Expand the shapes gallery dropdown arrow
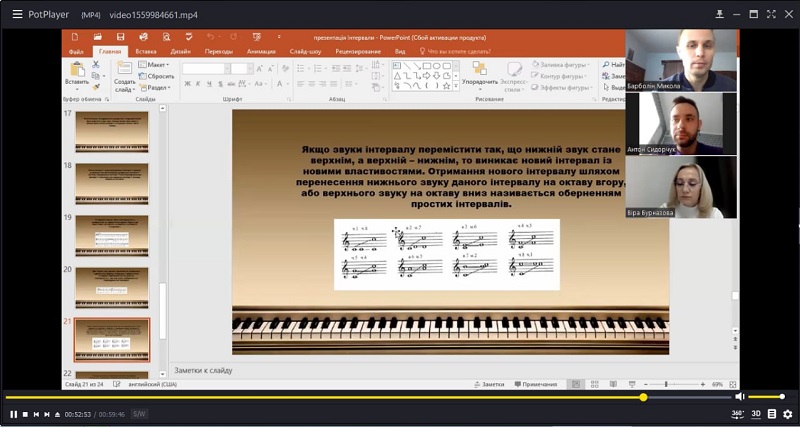Screen dimensions: 800x427 pos(456,87)
